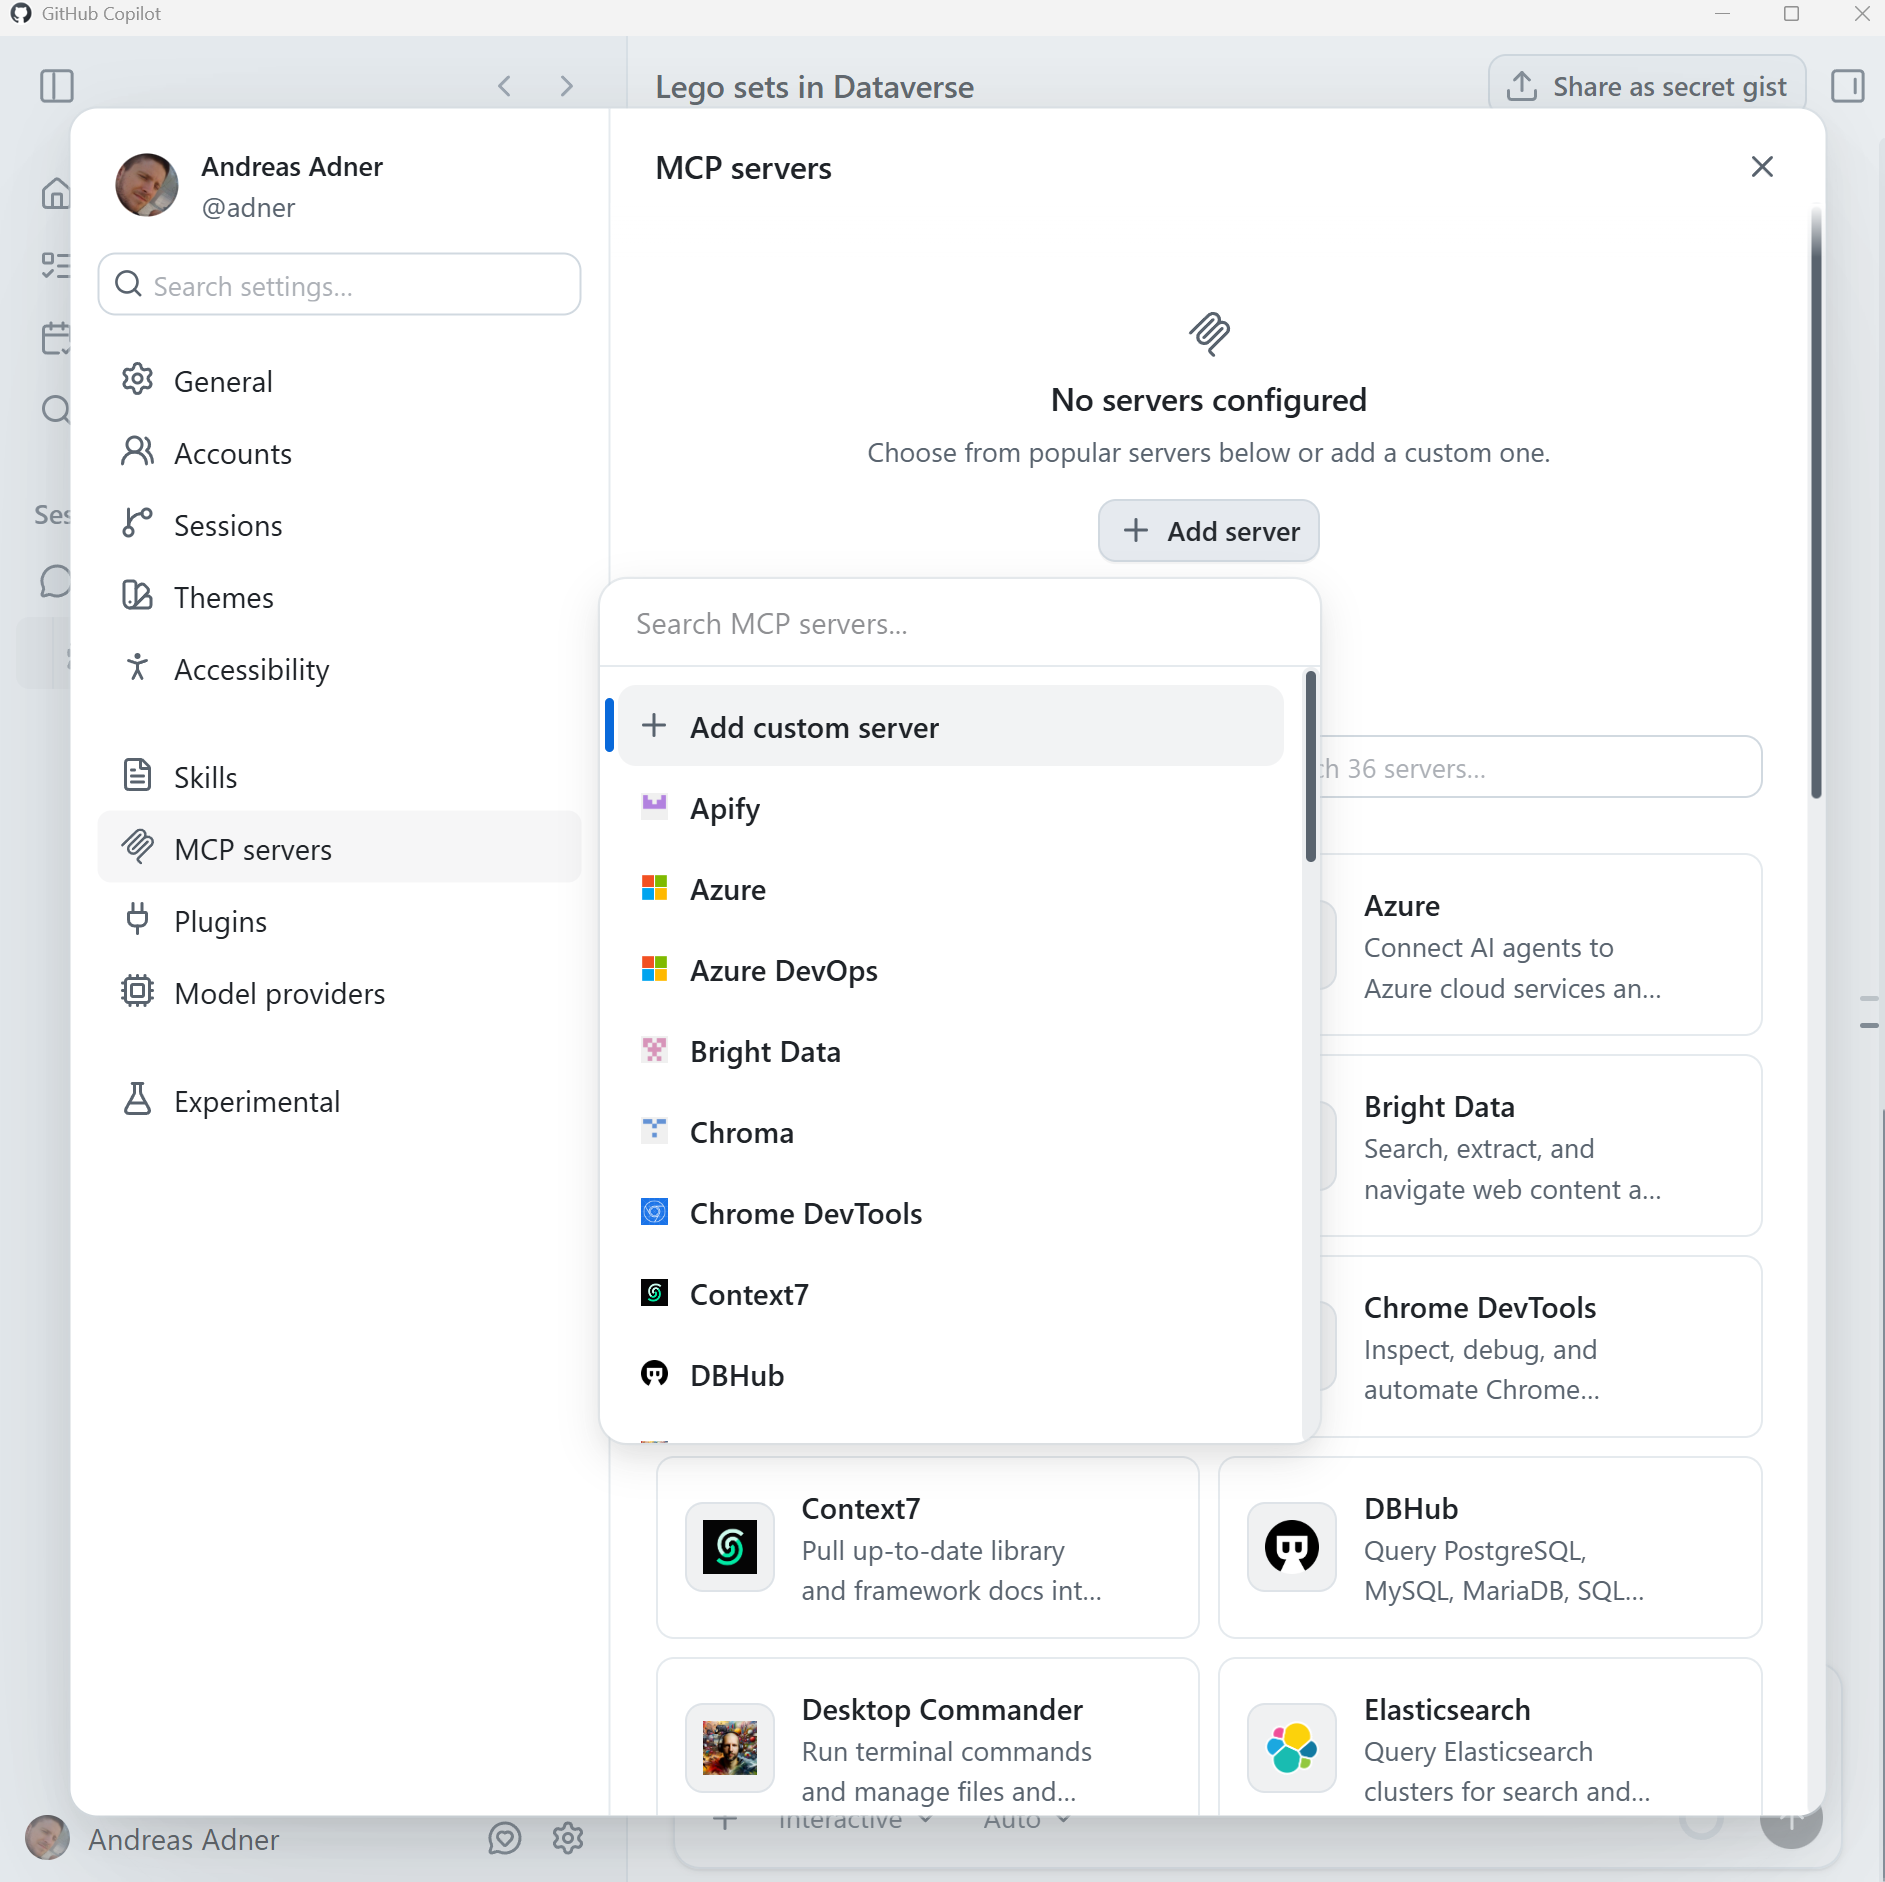Image resolution: width=1885 pixels, height=1882 pixels.
Task: Select DBHub in the server dropdown
Action: 950,1375
